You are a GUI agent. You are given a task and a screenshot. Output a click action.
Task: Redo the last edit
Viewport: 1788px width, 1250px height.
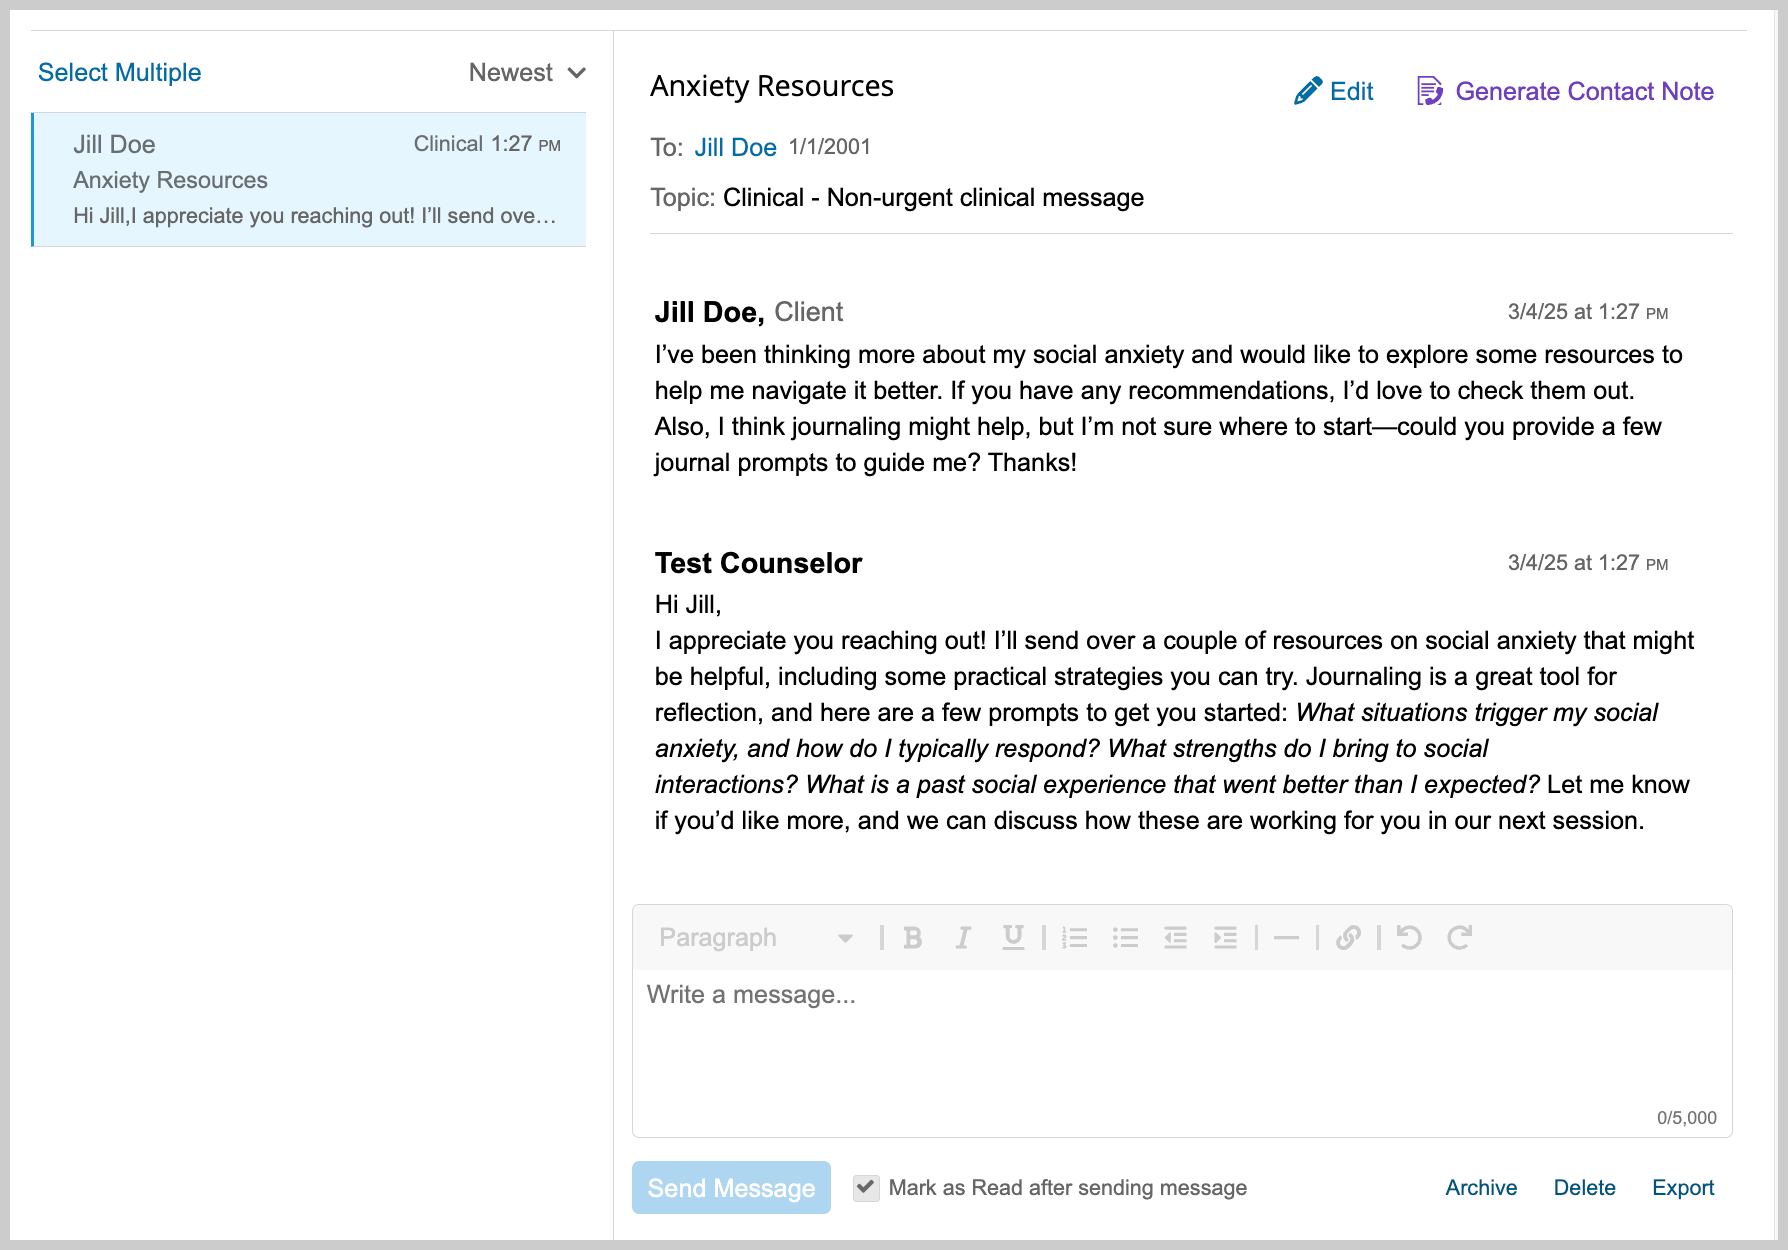[1459, 938]
